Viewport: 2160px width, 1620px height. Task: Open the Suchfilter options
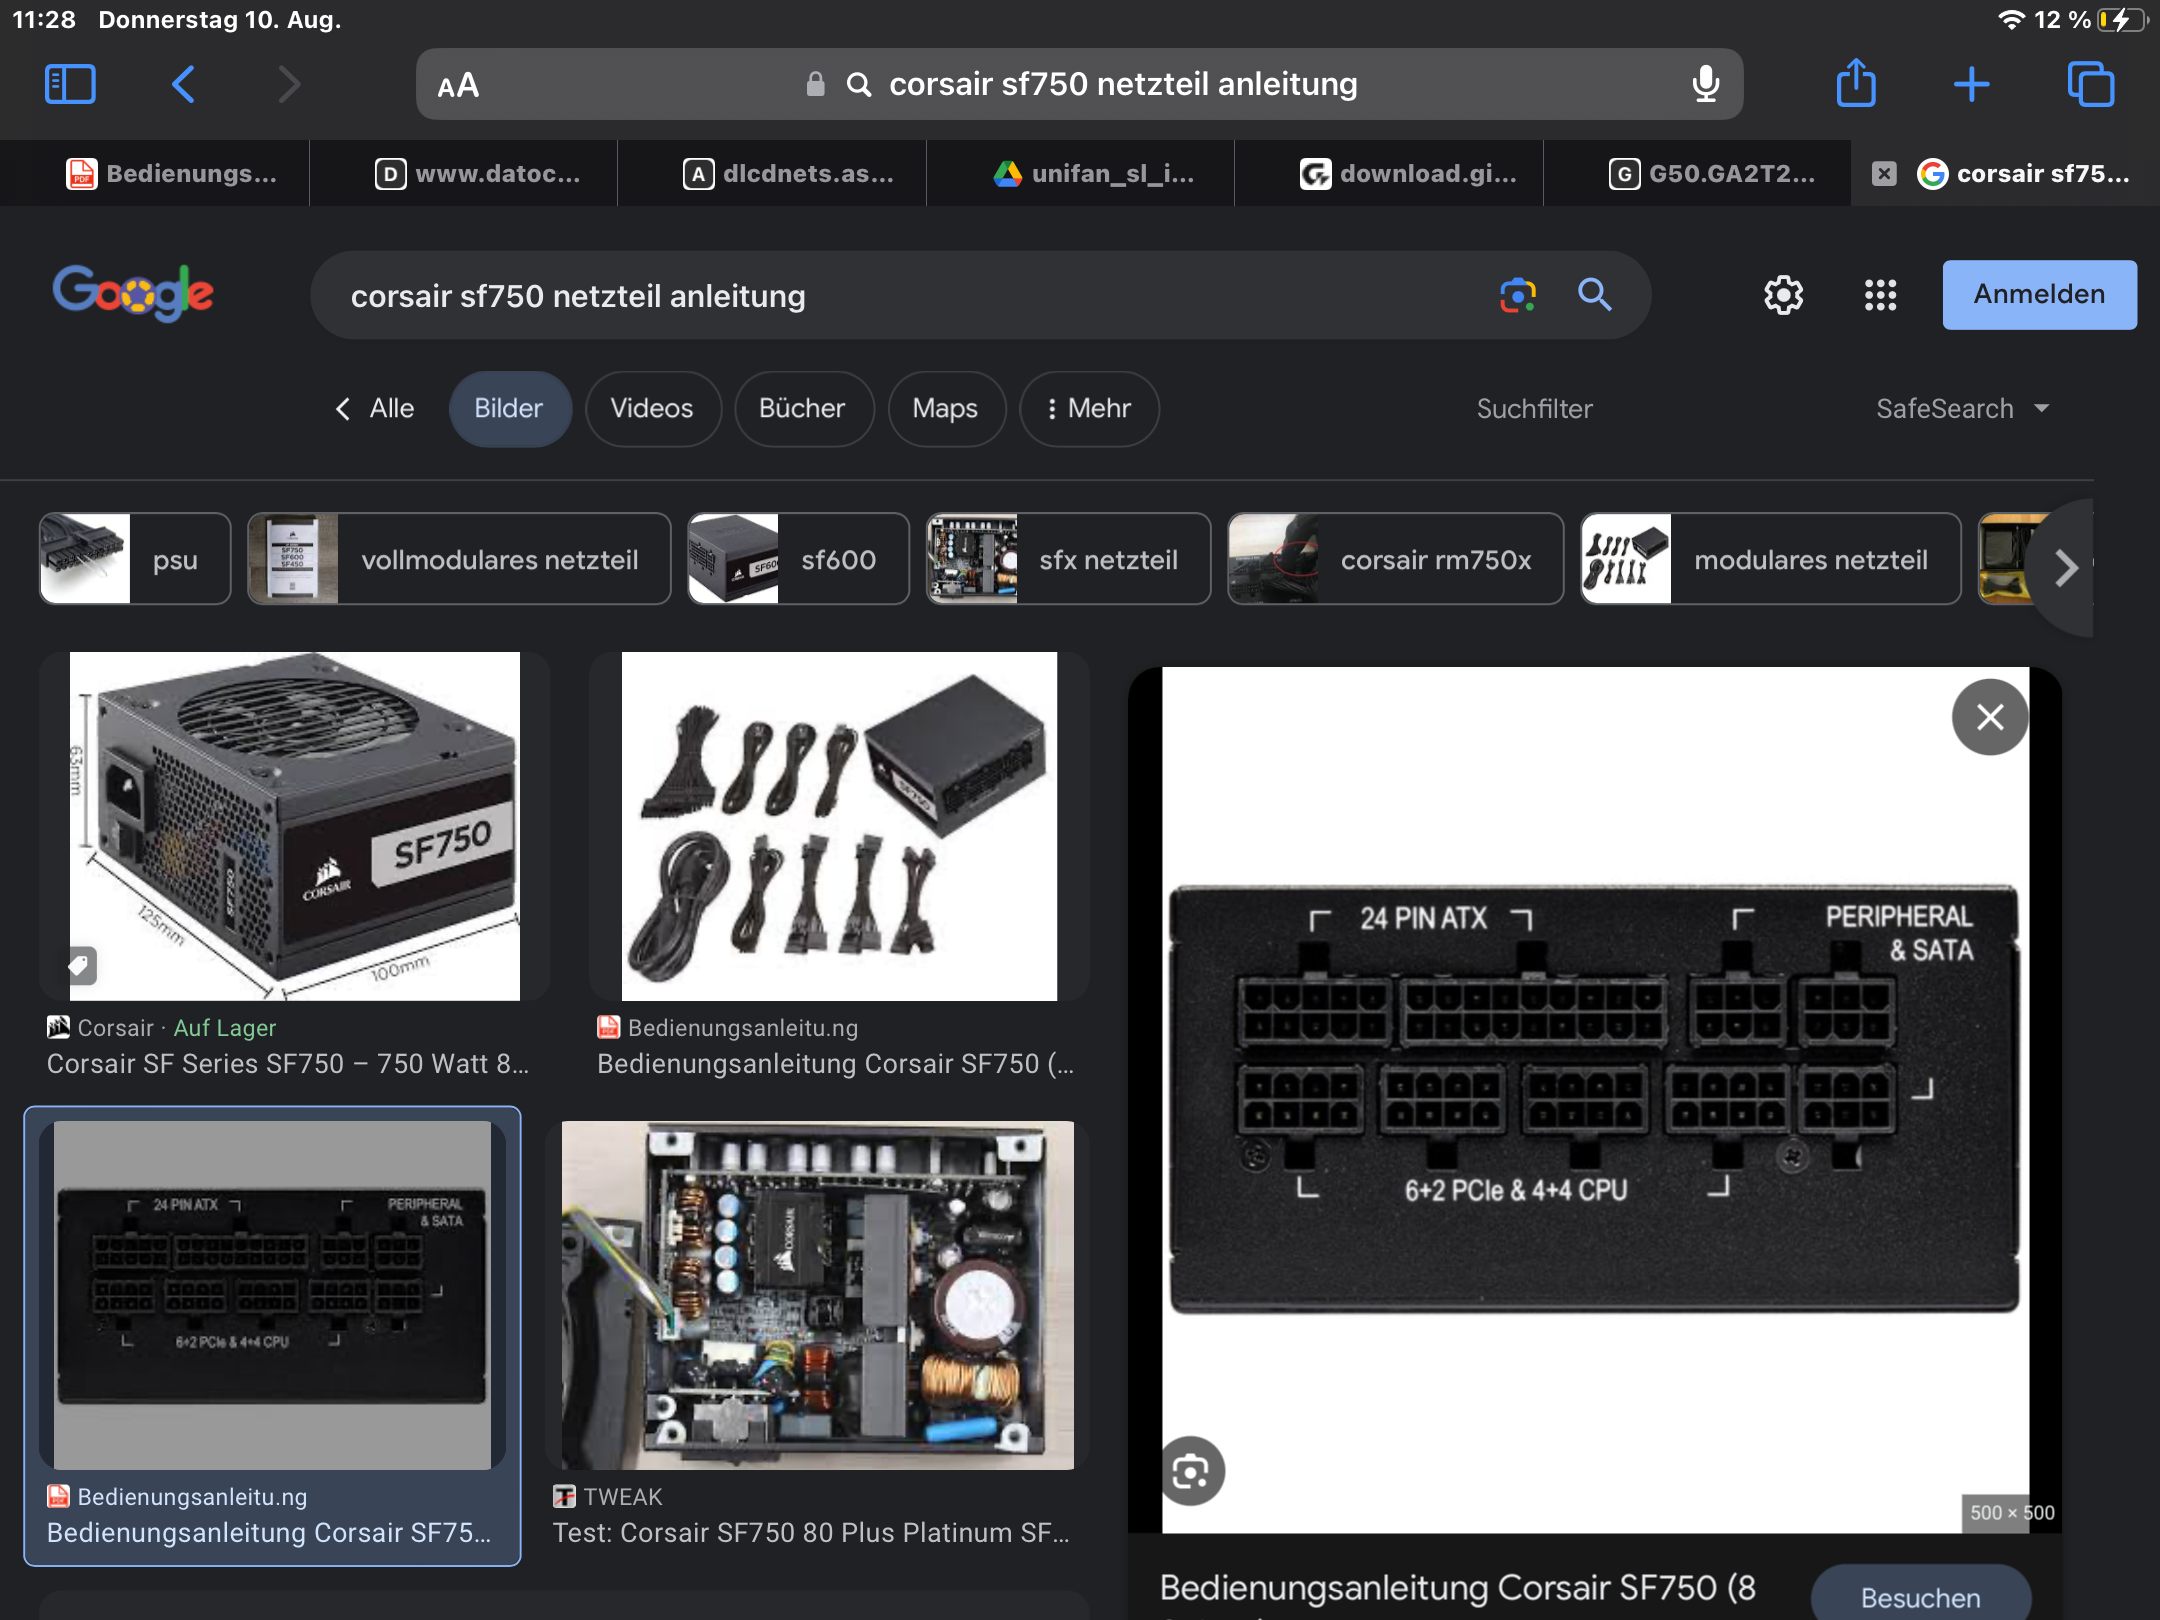coord(1535,408)
